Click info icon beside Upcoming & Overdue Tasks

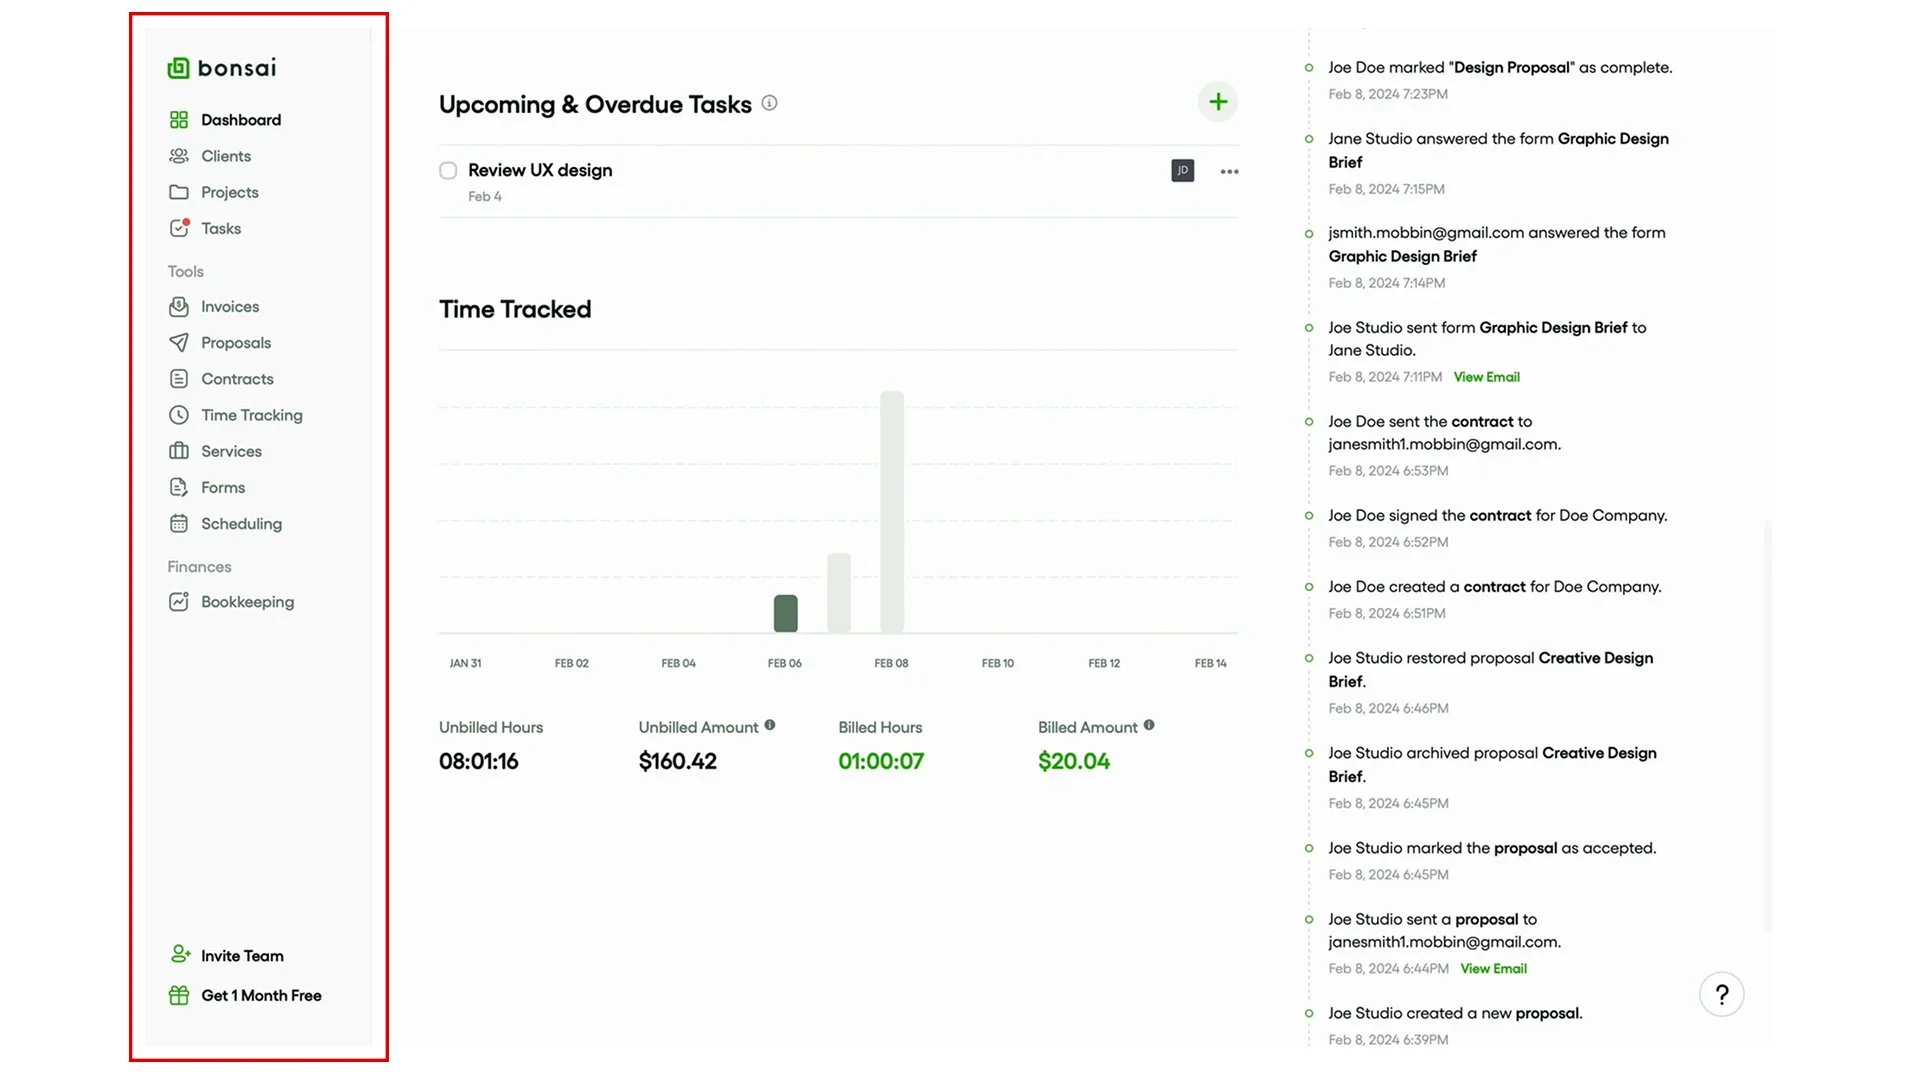(769, 103)
